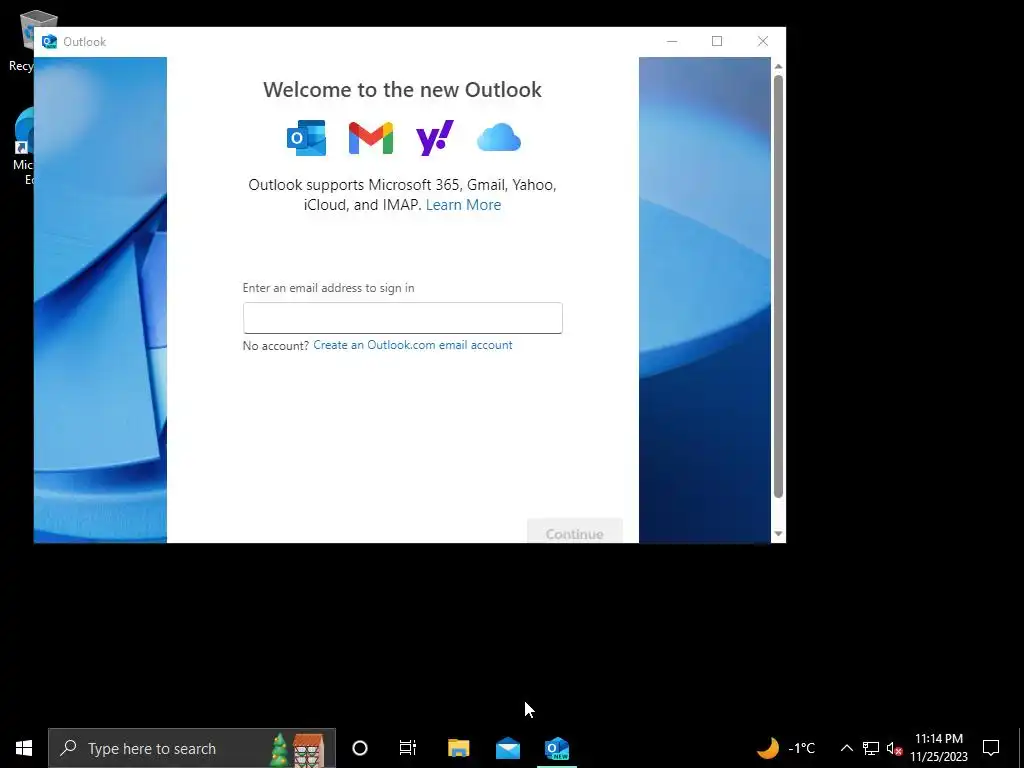Viewport: 1024px width, 768px height.
Task: Open Cortana circle icon on taskbar
Action: point(360,748)
